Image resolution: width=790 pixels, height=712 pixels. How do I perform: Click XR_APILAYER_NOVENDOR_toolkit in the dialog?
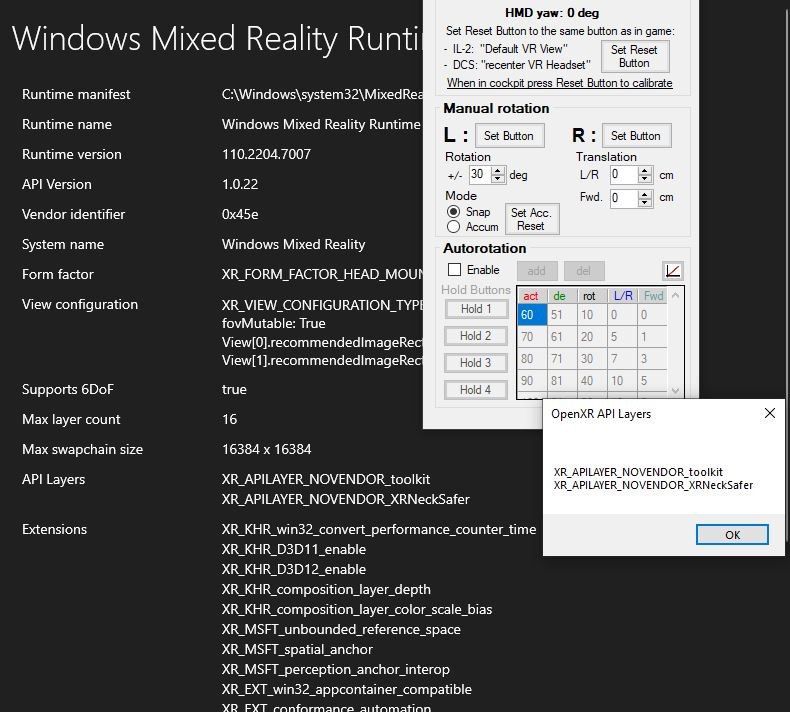(638, 472)
